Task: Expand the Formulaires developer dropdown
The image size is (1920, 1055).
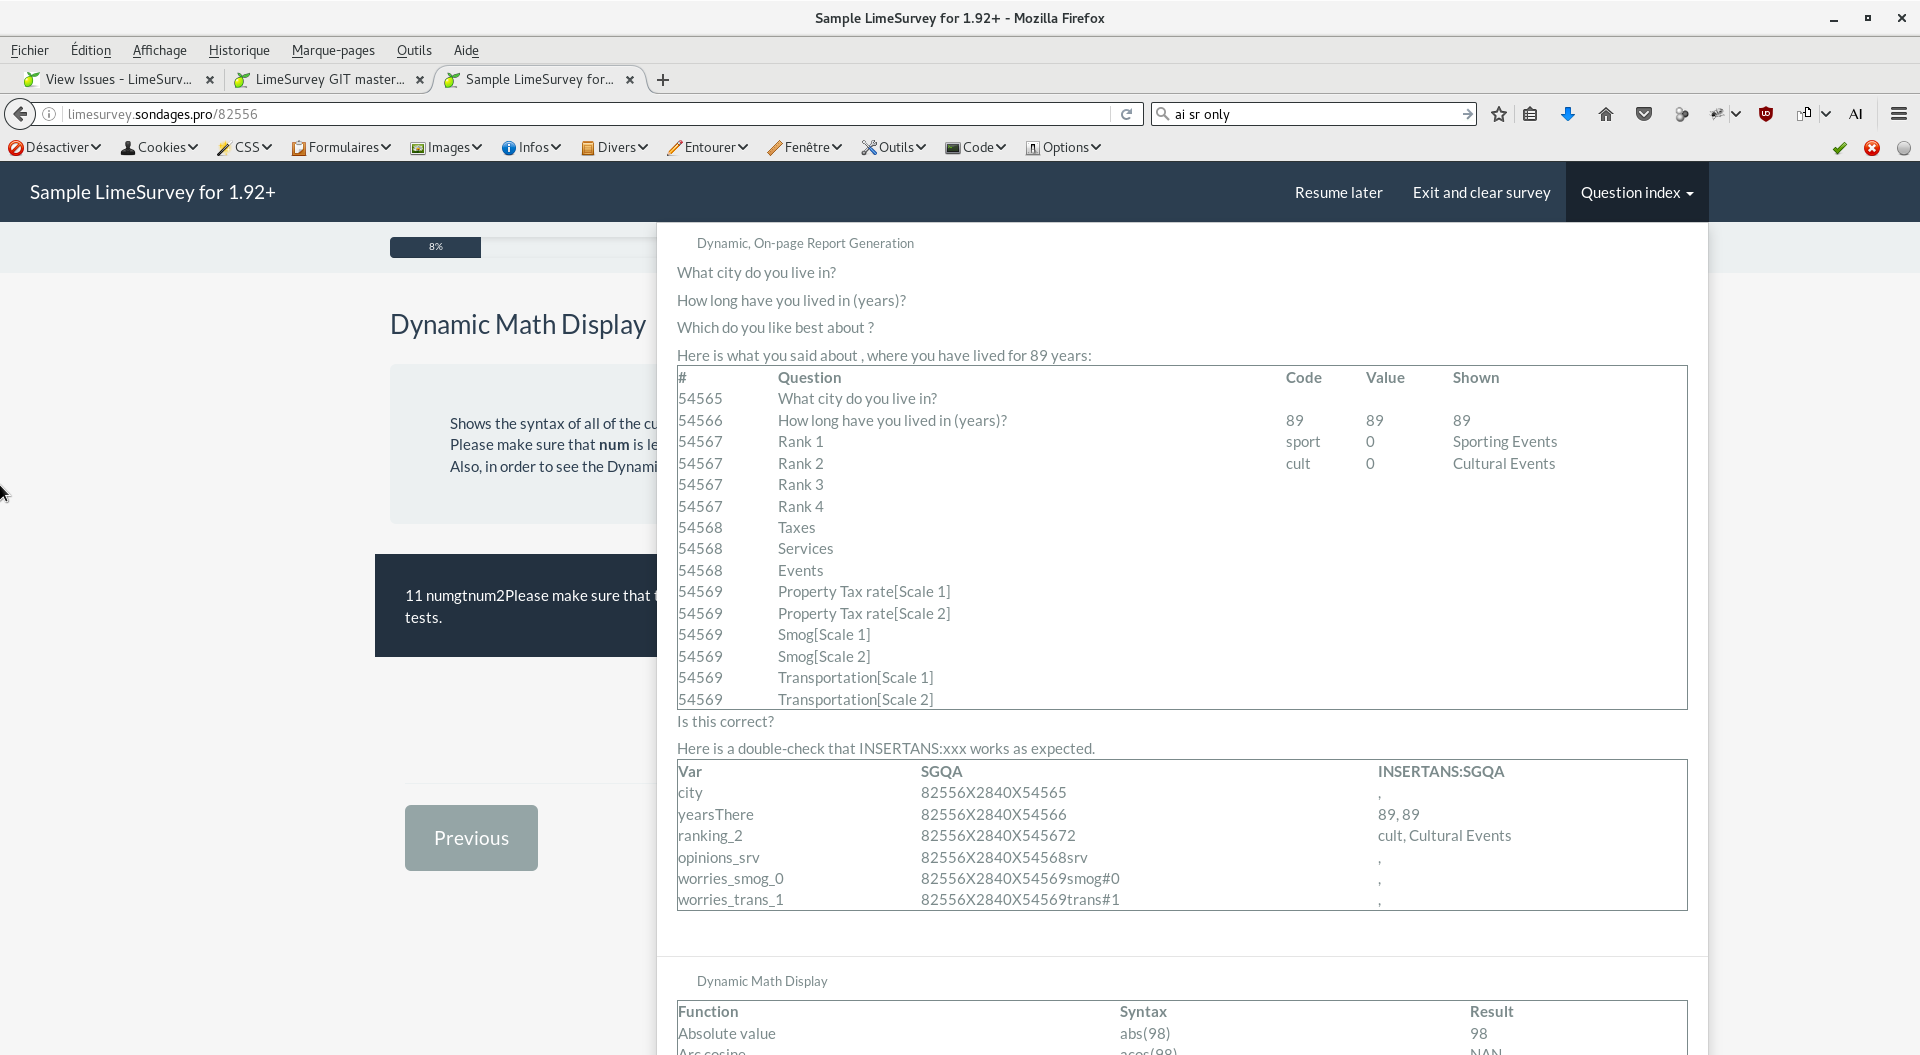Action: tap(342, 147)
